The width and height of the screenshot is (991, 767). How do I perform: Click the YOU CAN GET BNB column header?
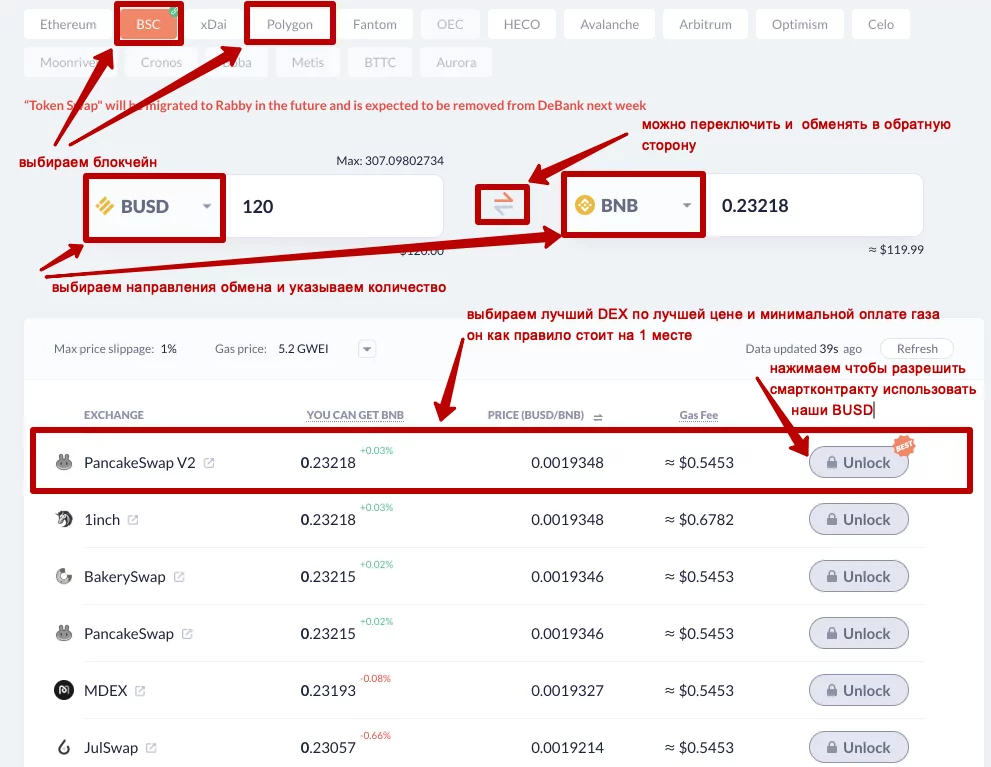(x=355, y=415)
